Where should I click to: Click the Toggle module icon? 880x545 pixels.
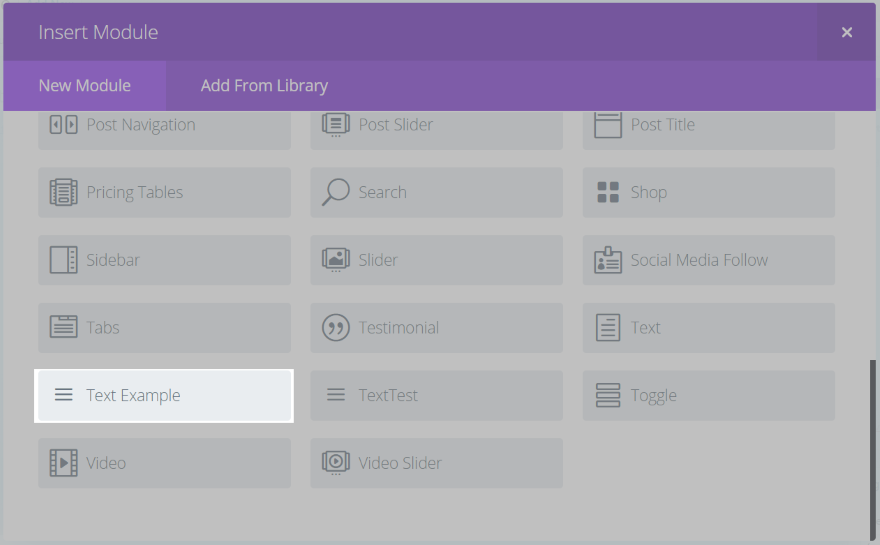point(608,395)
